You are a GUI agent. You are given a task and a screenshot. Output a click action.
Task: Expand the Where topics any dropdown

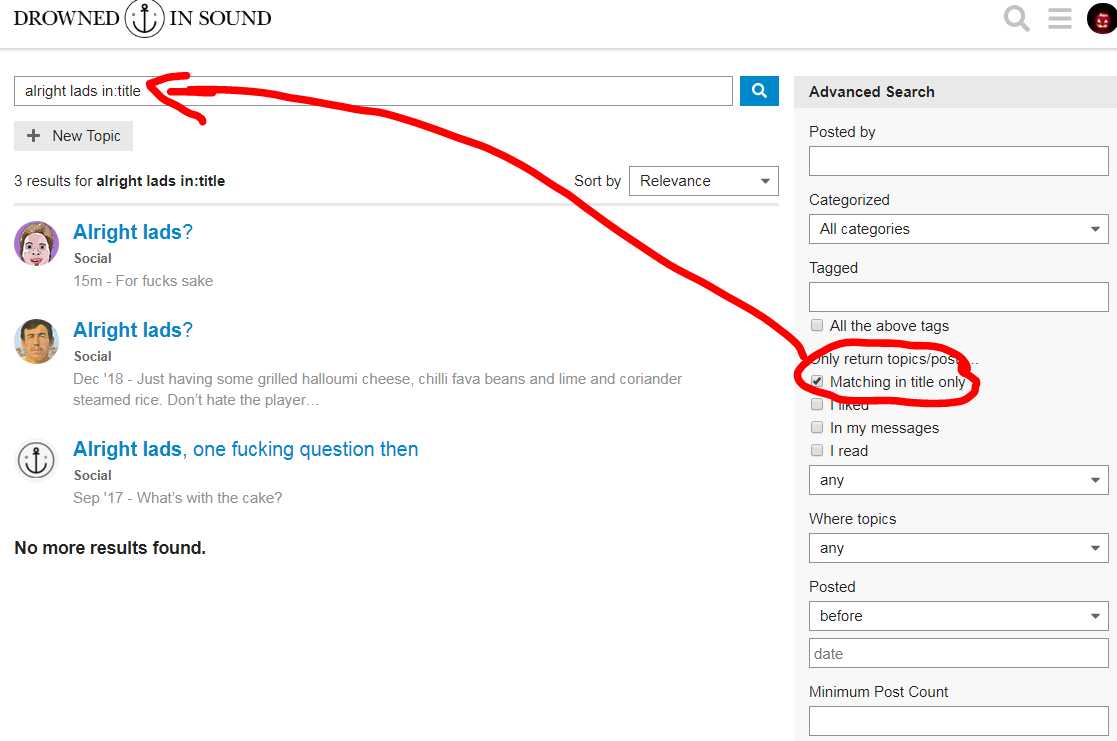[958, 548]
